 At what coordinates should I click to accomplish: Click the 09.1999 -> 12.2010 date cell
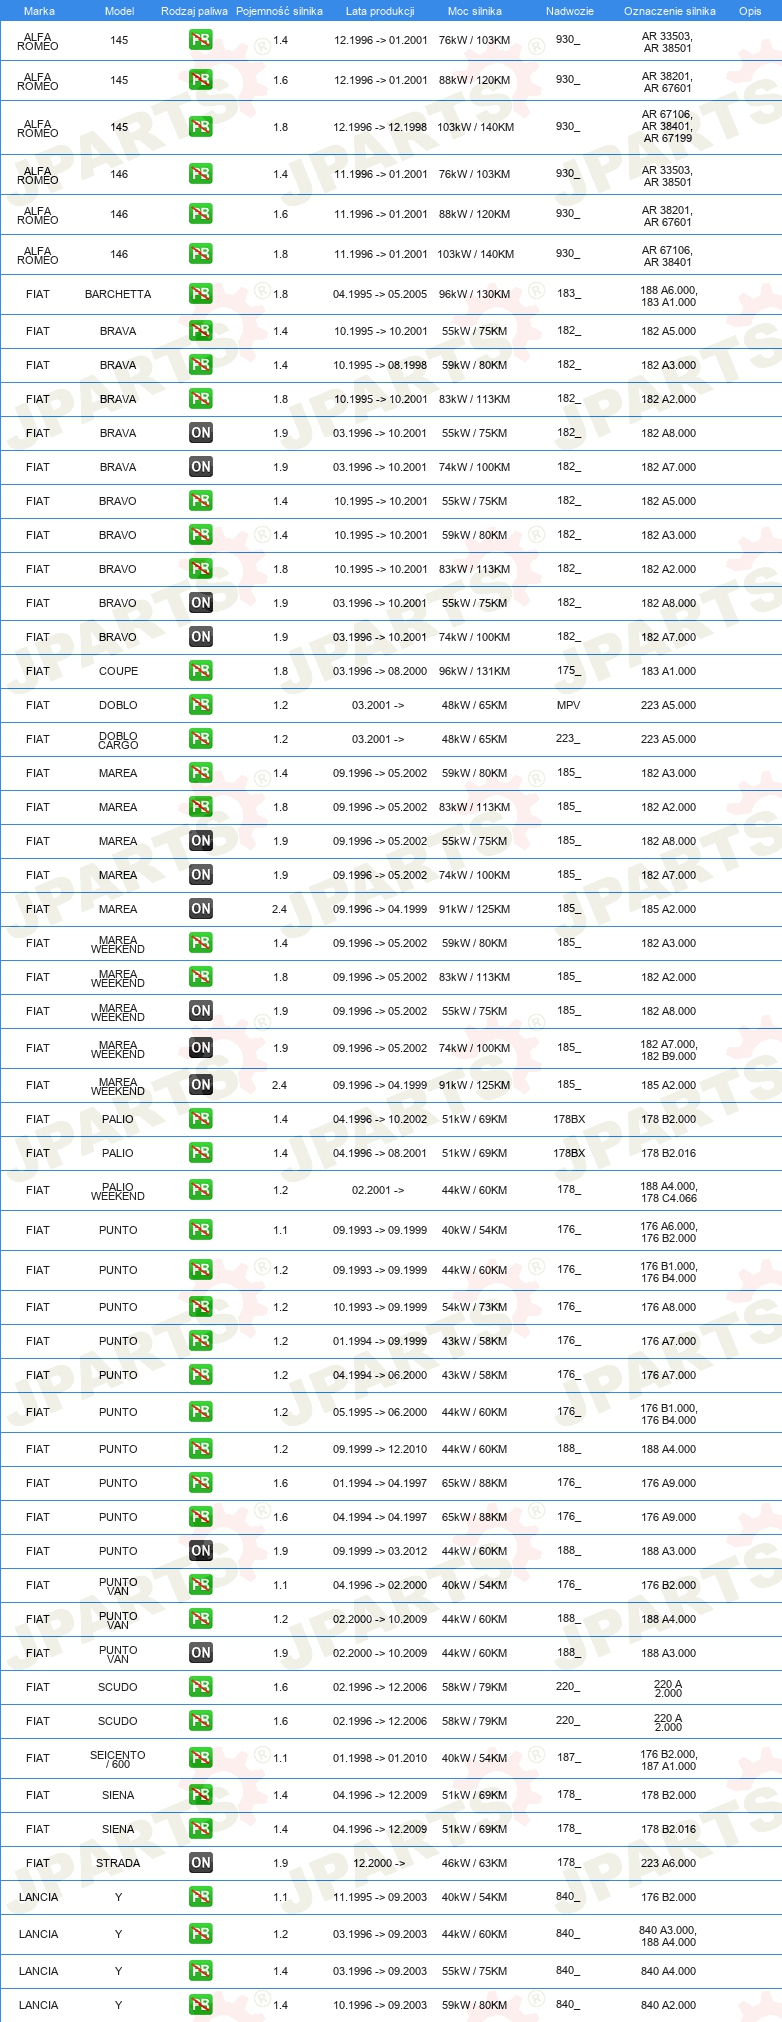[x=380, y=1449]
